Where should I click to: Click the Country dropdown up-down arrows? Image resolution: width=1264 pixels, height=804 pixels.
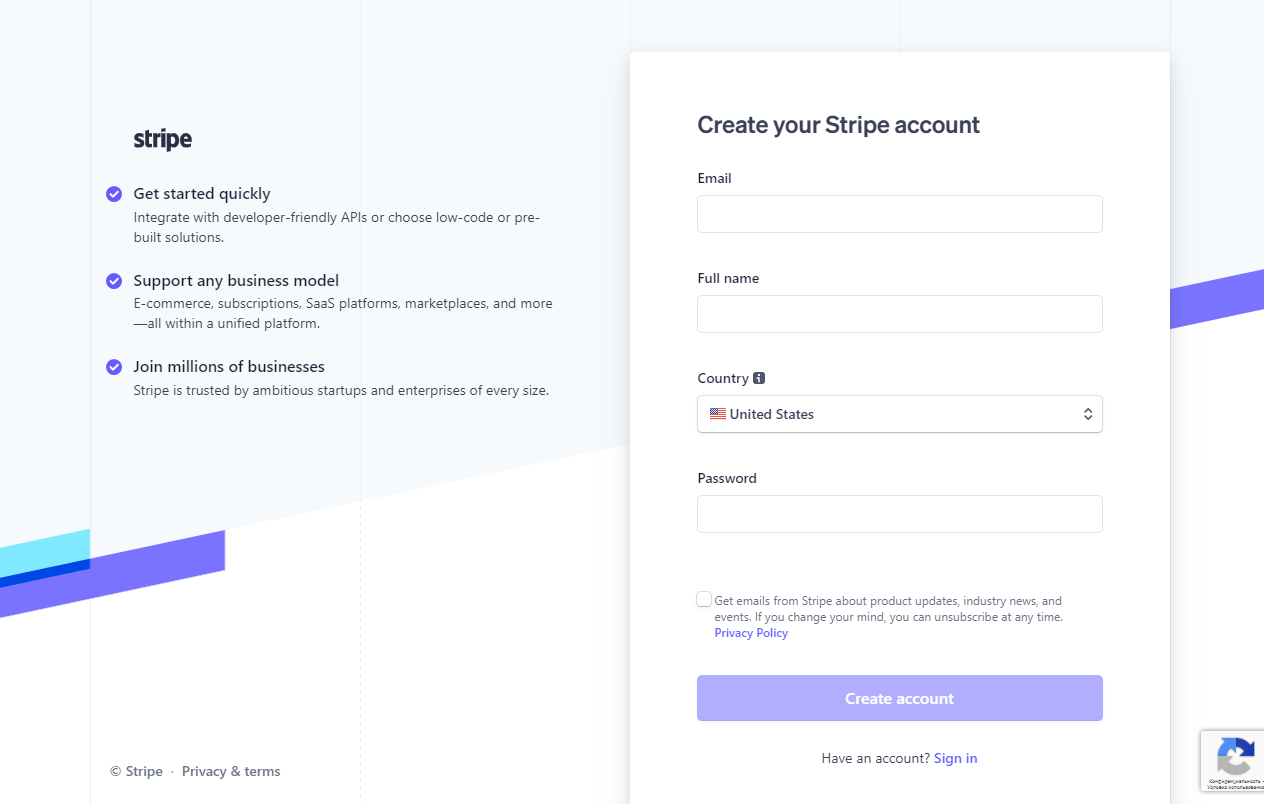pos(1087,414)
